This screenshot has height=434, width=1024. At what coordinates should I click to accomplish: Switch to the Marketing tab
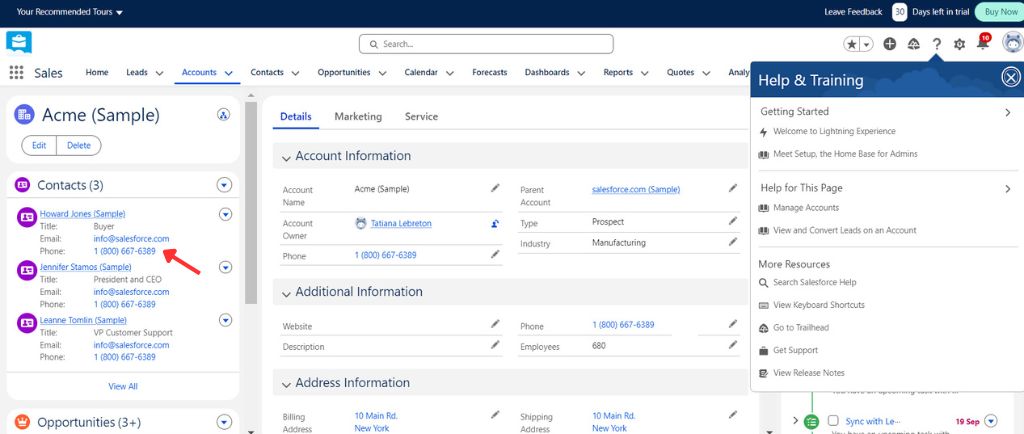click(x=358, y=116)
